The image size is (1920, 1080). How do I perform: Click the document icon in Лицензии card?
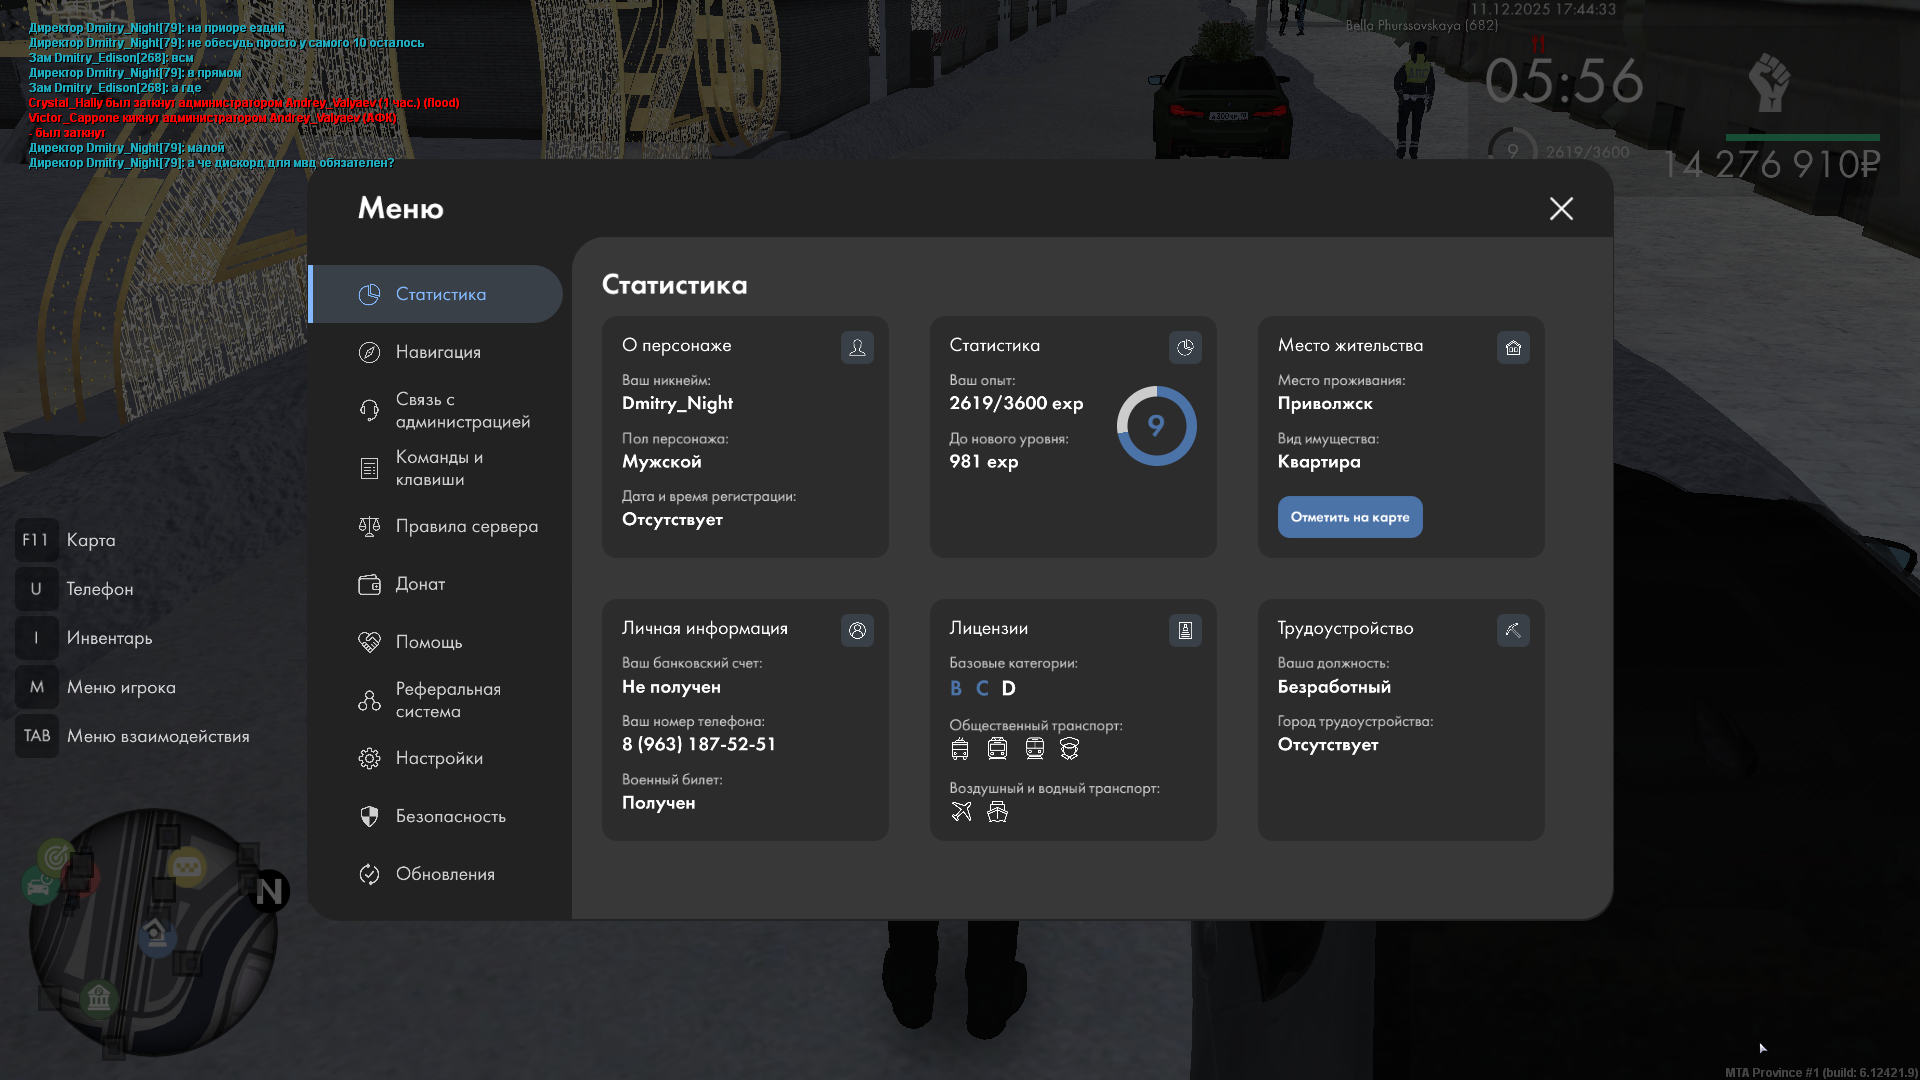click(x=1185, y=630)
